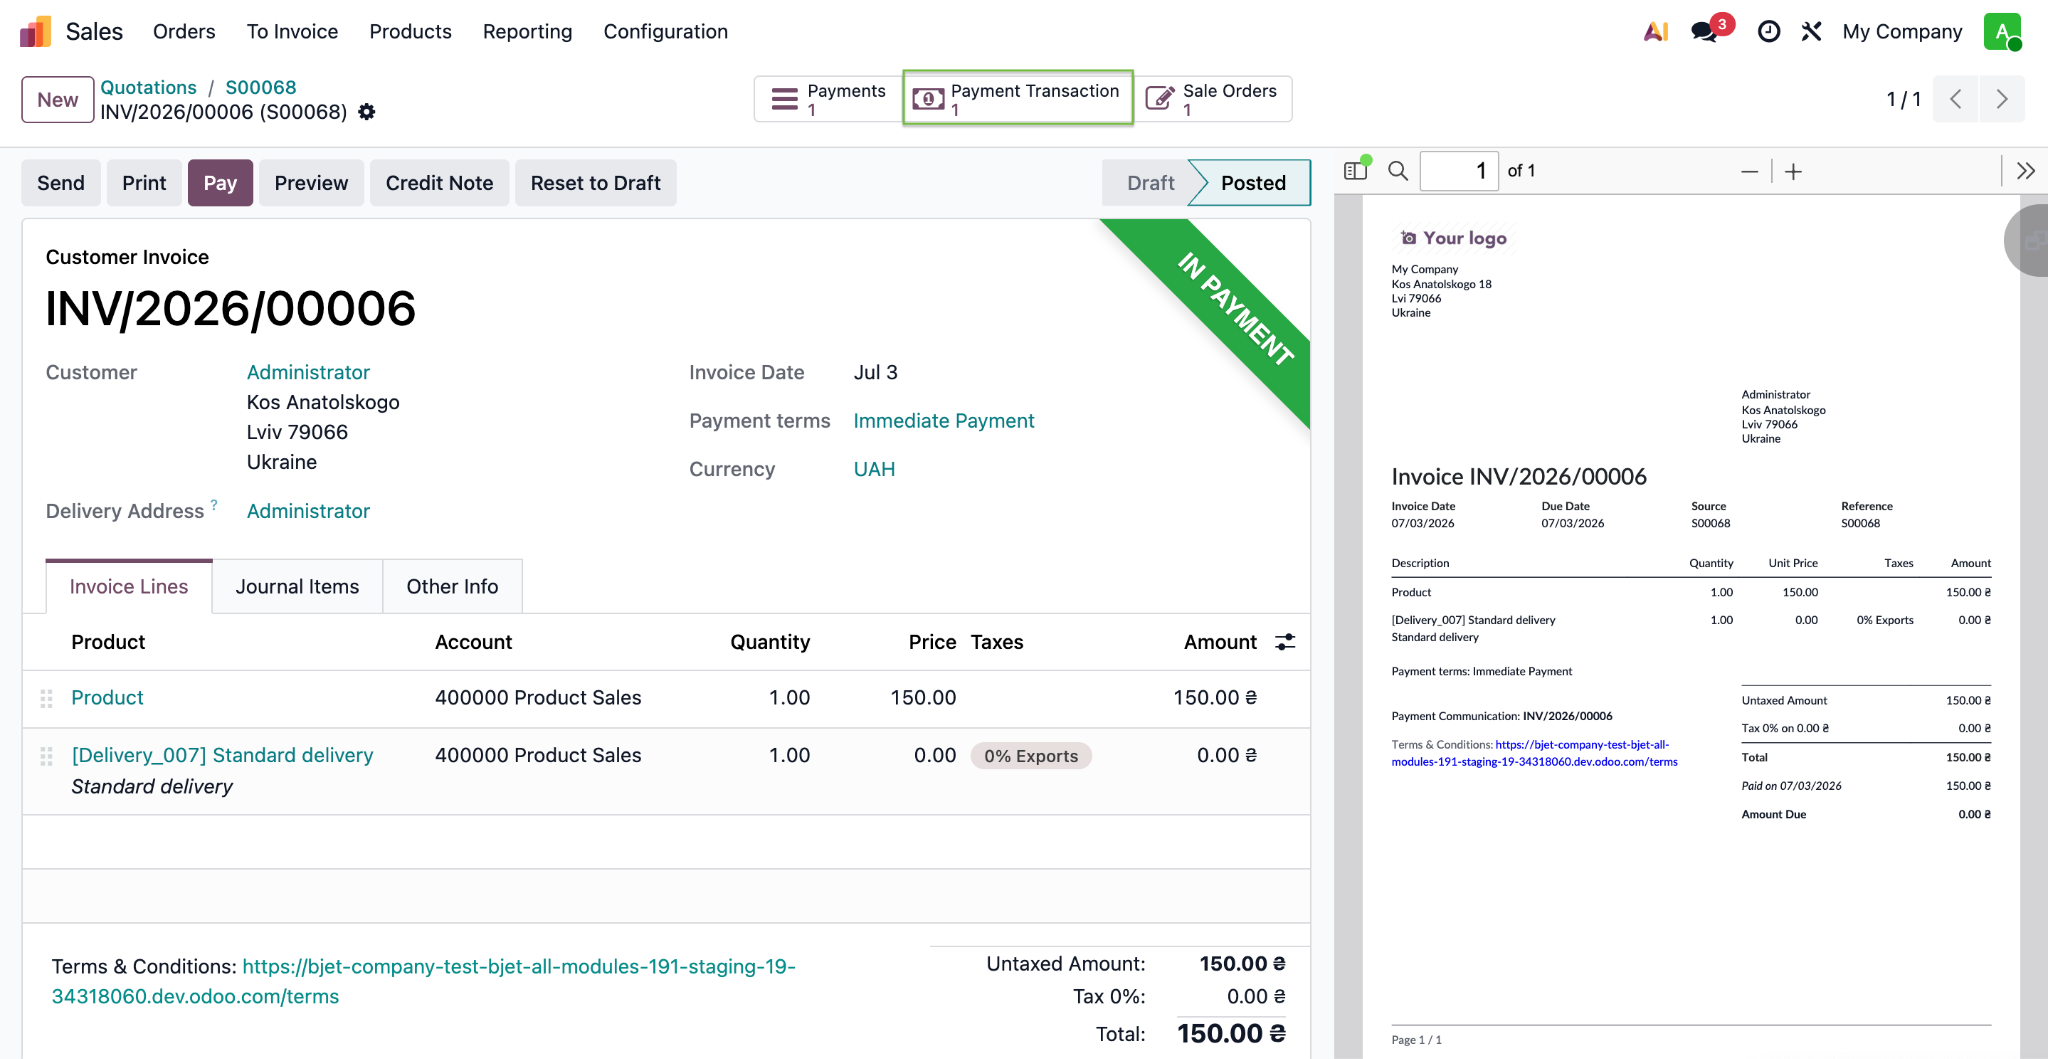Open the Products menu
Screen dimensions: 2048x1059
click(410, 32)
